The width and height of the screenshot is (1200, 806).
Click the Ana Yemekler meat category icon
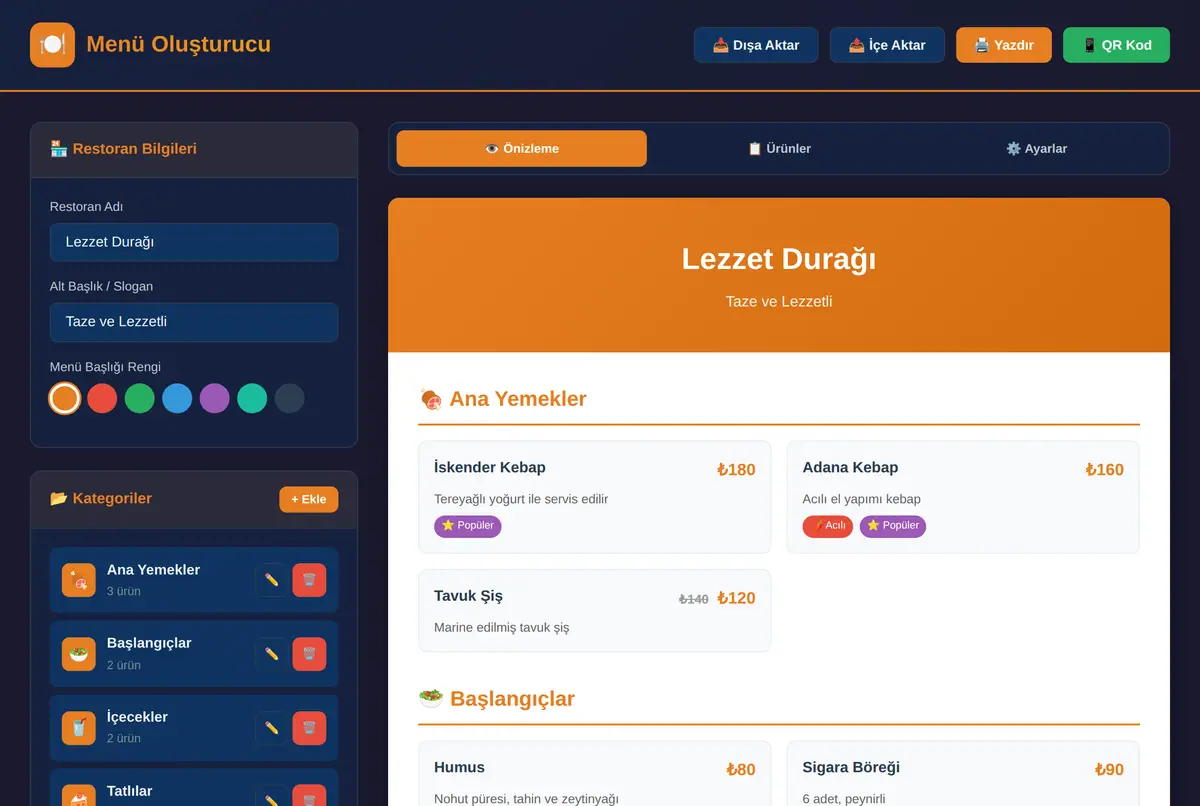coord(79,580)
